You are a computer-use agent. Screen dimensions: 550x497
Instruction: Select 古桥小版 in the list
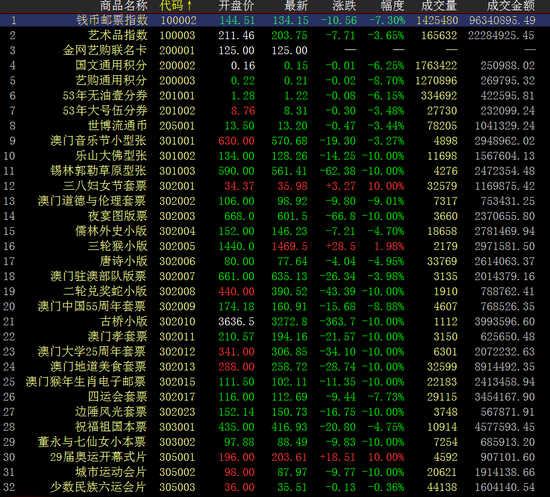pos(124,322)
